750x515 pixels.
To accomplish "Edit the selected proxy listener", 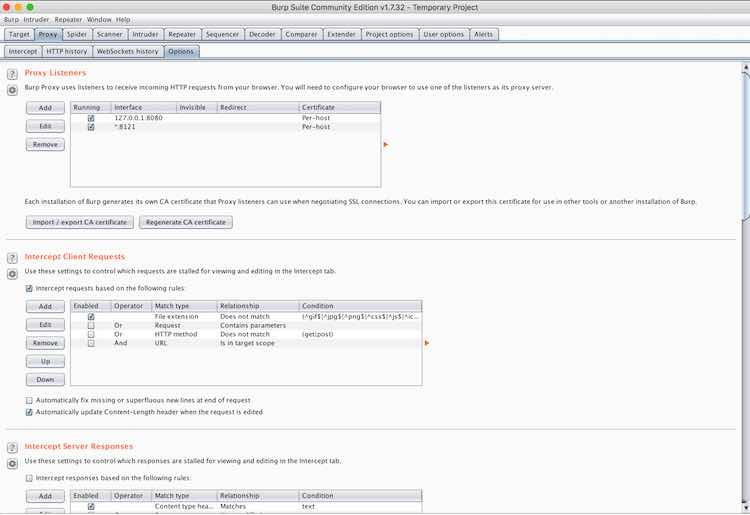I will [x=45, y=126].
